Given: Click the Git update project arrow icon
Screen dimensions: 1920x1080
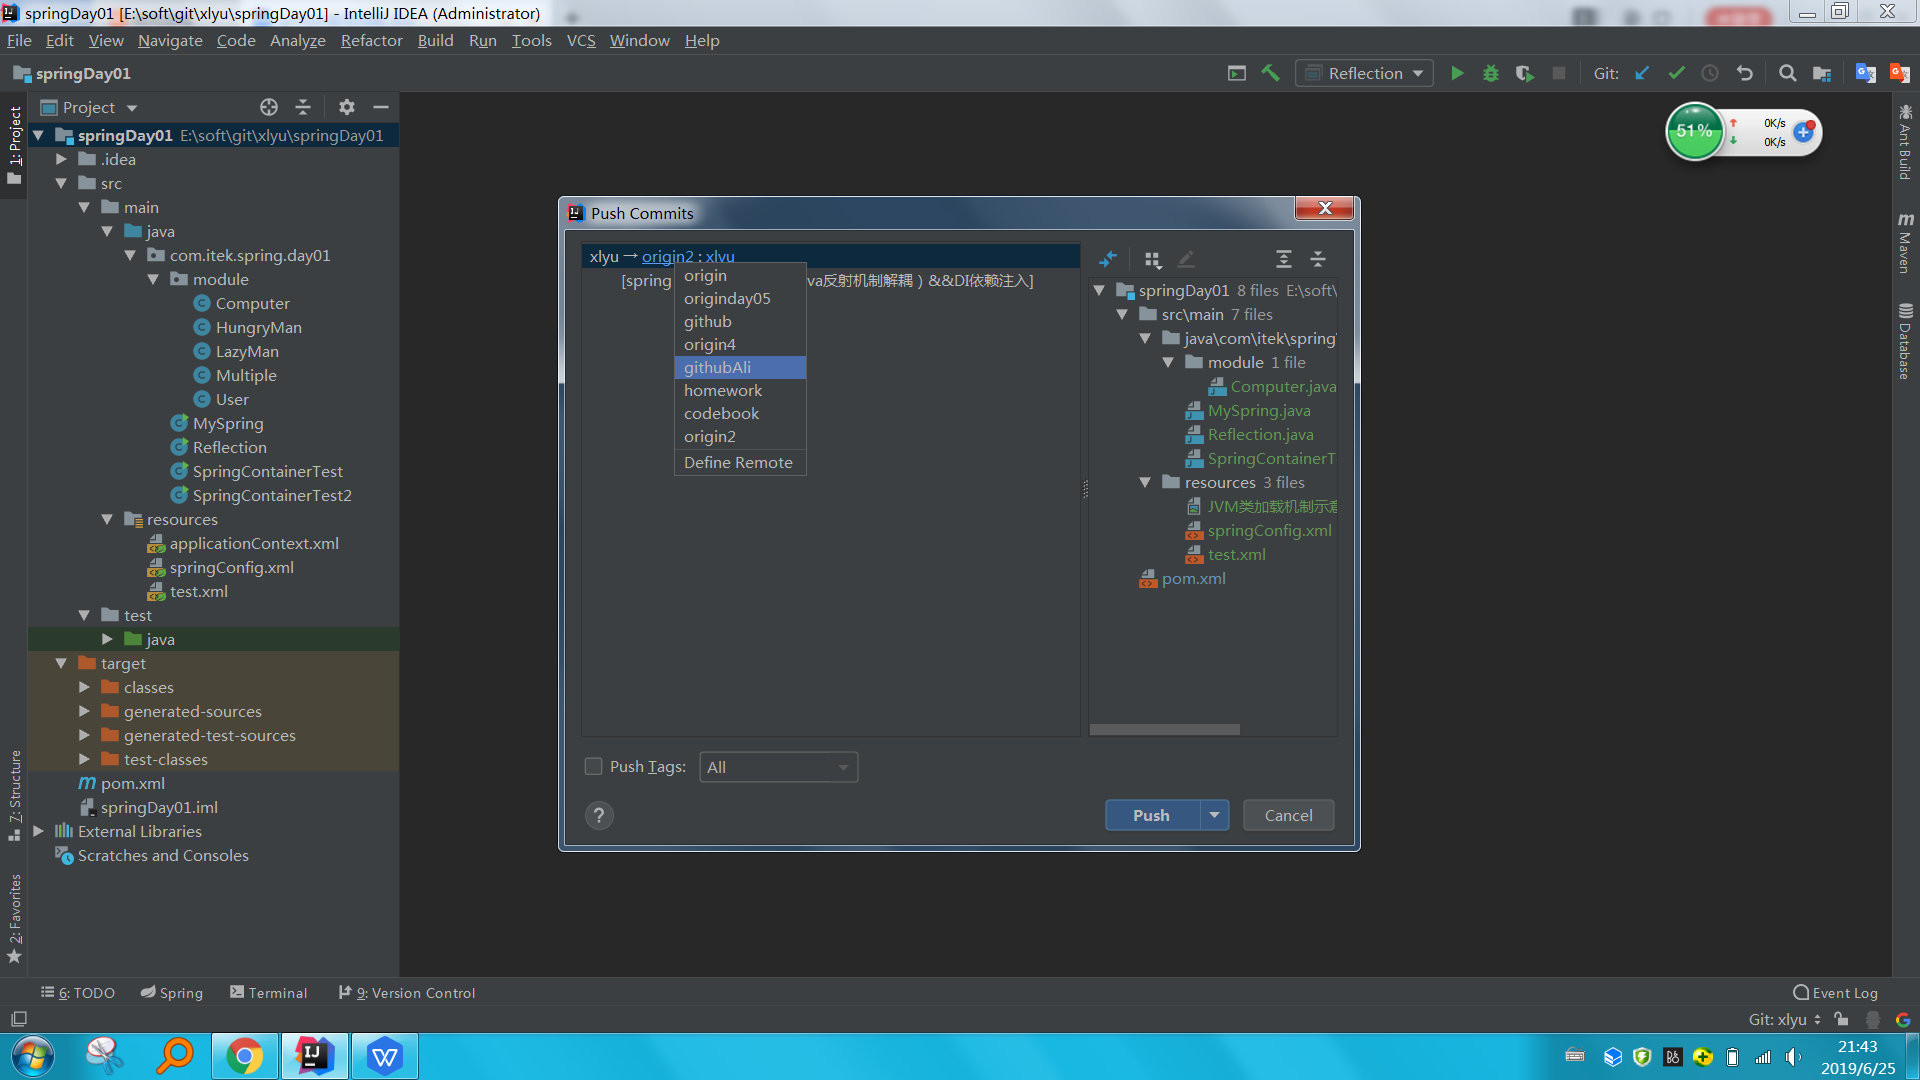Looking at the screenshot, I should tap(1642, 73).
